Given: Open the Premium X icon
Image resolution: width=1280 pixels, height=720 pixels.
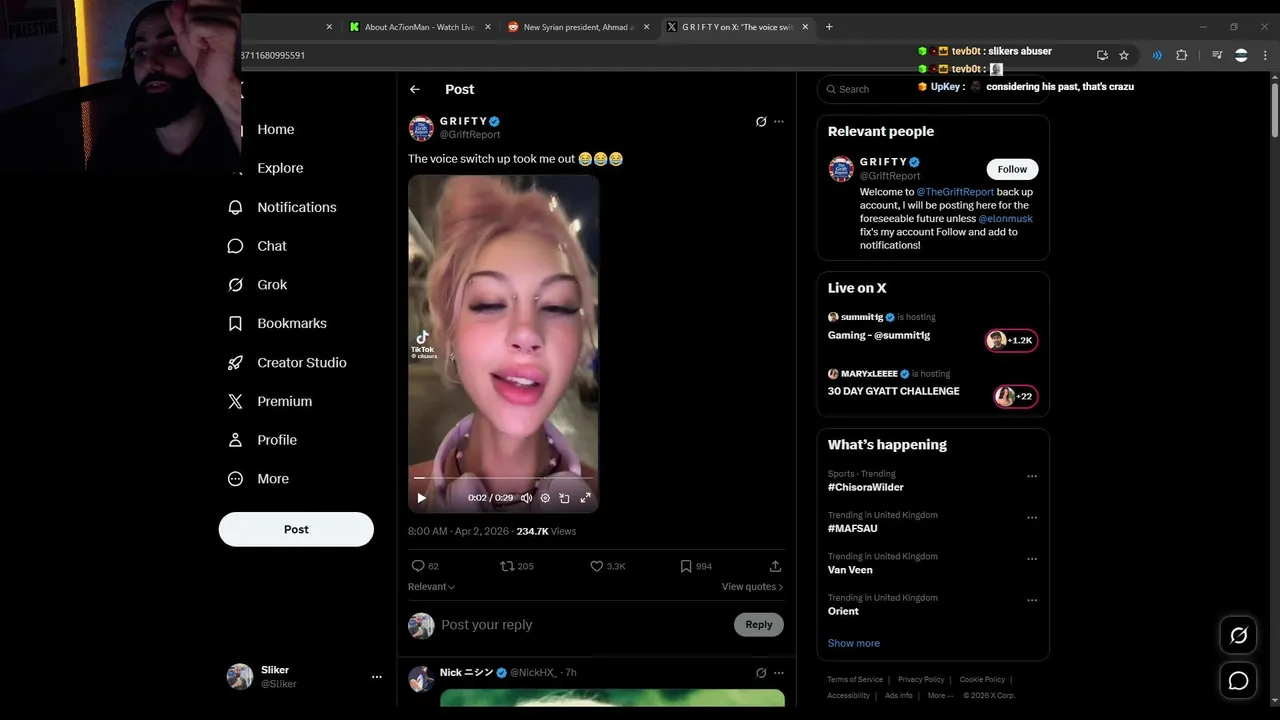Looking at the screenshot, I should point(235,401).
